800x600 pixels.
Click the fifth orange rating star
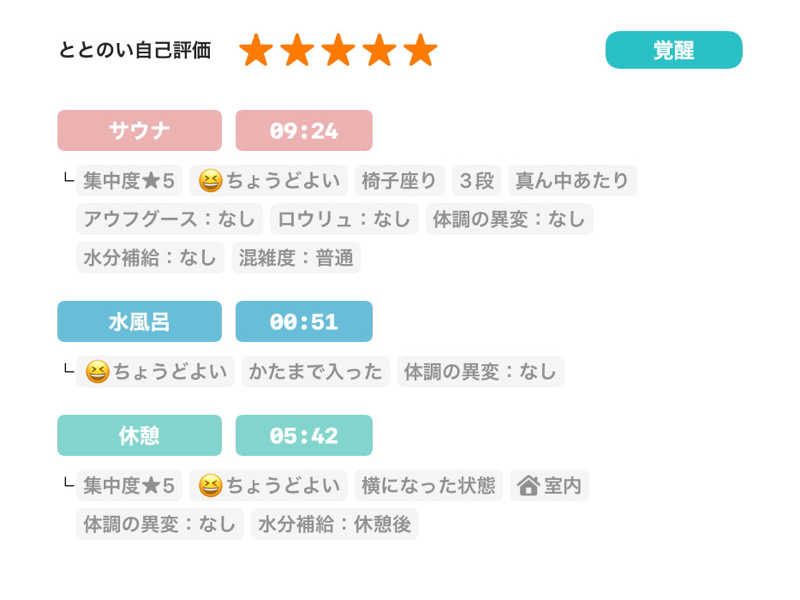coord(421,50)
